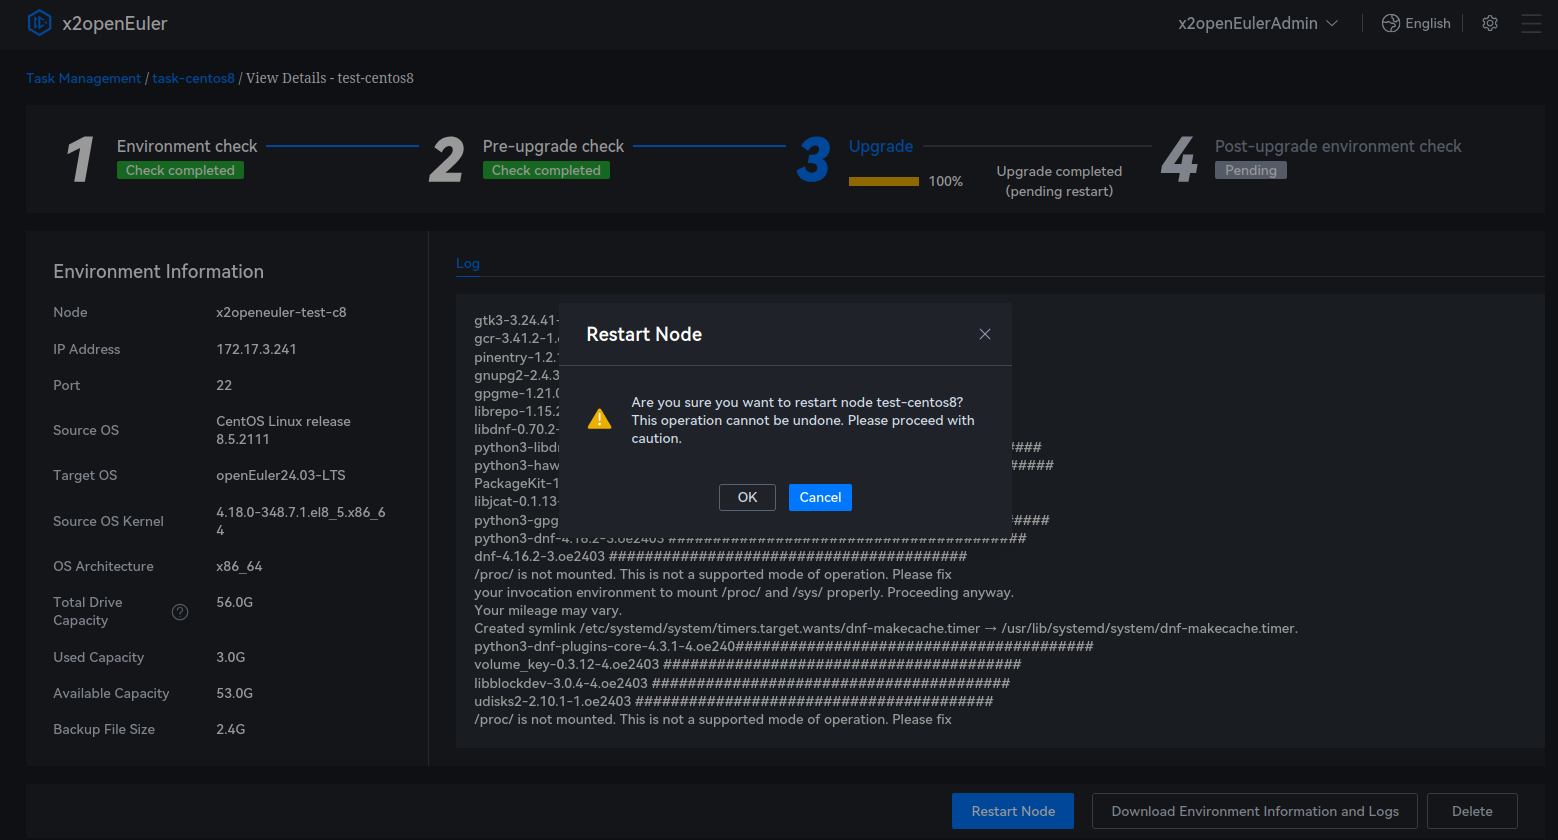Switch to the Log tab
Screen dimensions: 1558x840
tap(468, 264)
